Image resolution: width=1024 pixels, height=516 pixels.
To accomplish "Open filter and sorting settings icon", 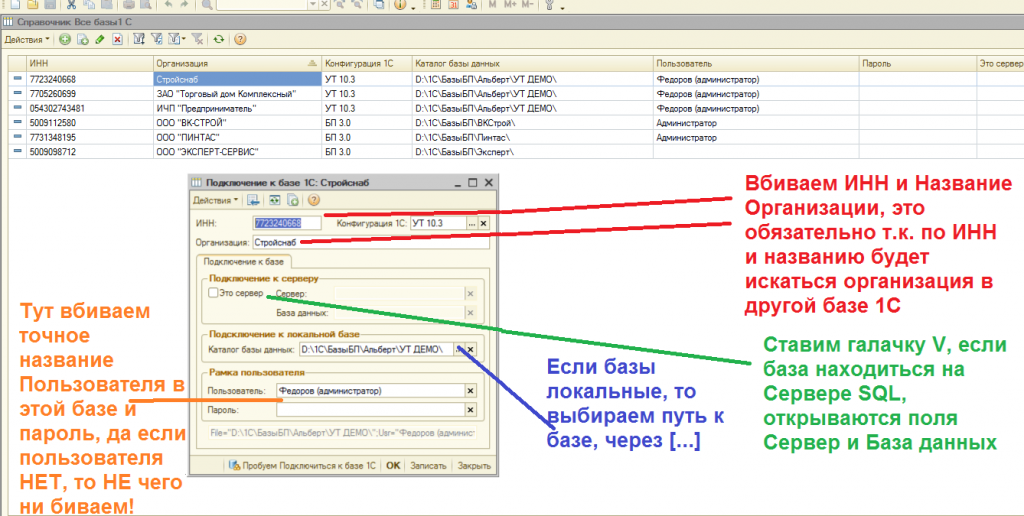I will point(139,40).
